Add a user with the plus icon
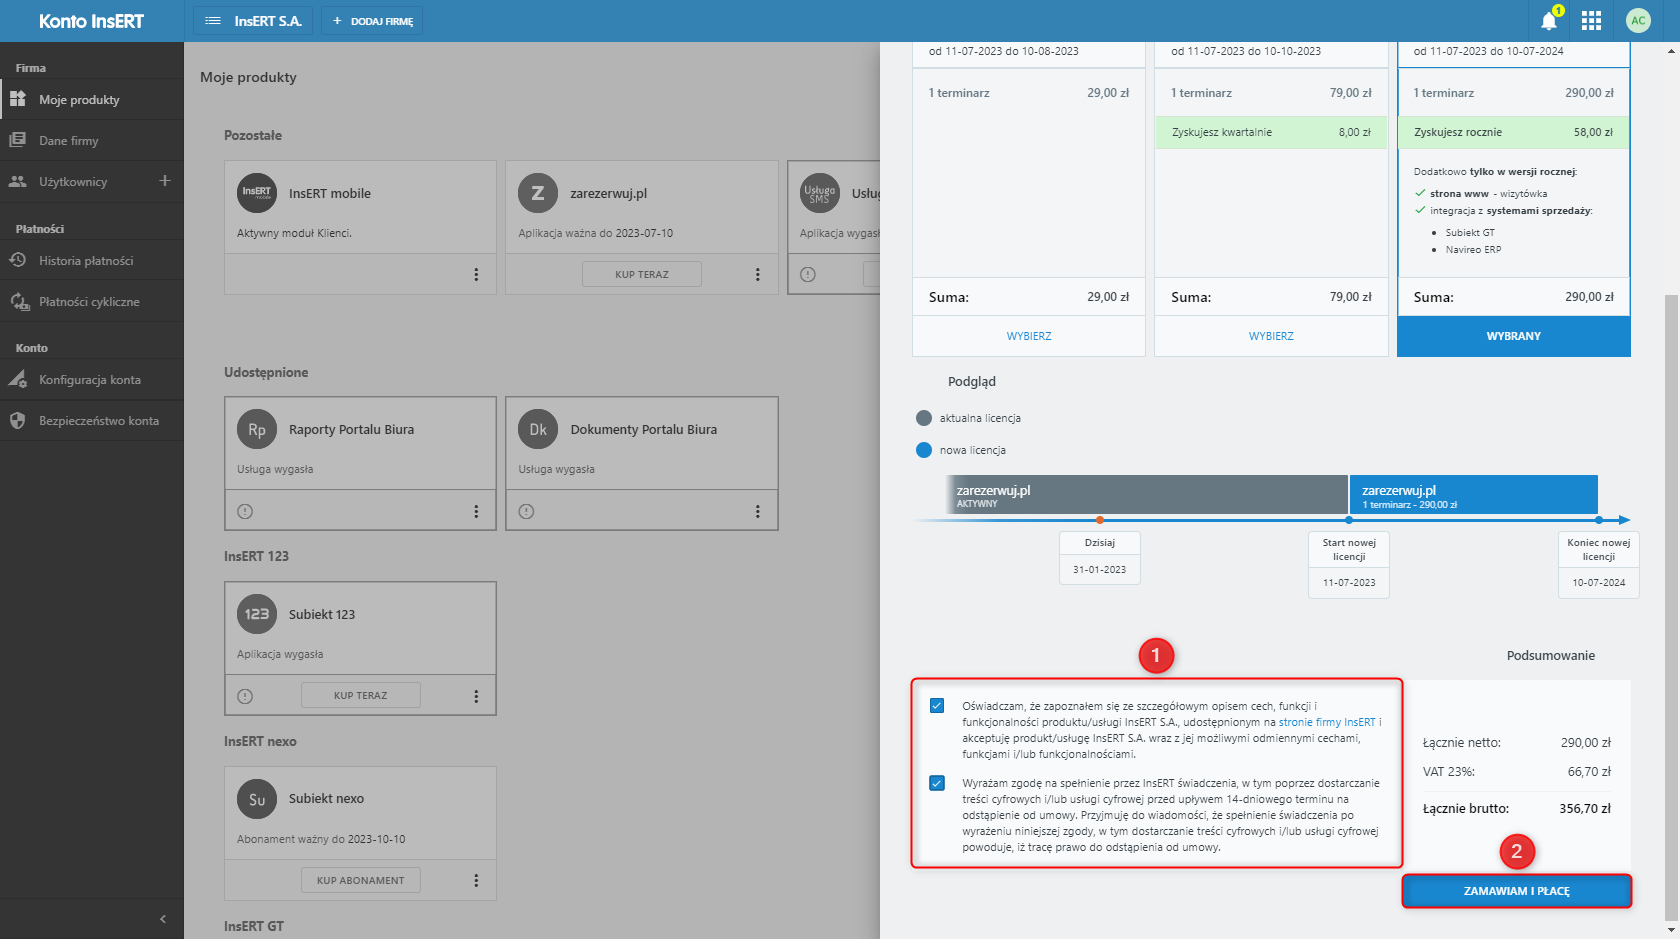 coord(165,181)
